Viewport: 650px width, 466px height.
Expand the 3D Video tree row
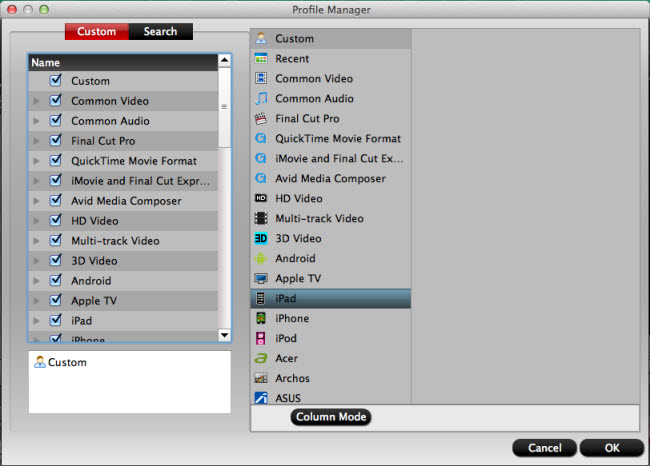coord(36,261)
